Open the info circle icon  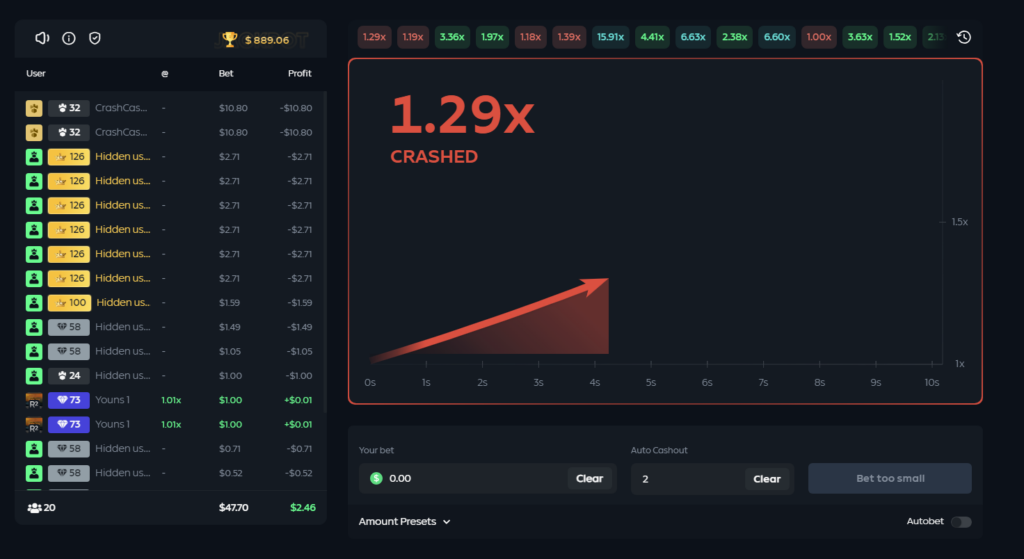click(x=69, y=38)
